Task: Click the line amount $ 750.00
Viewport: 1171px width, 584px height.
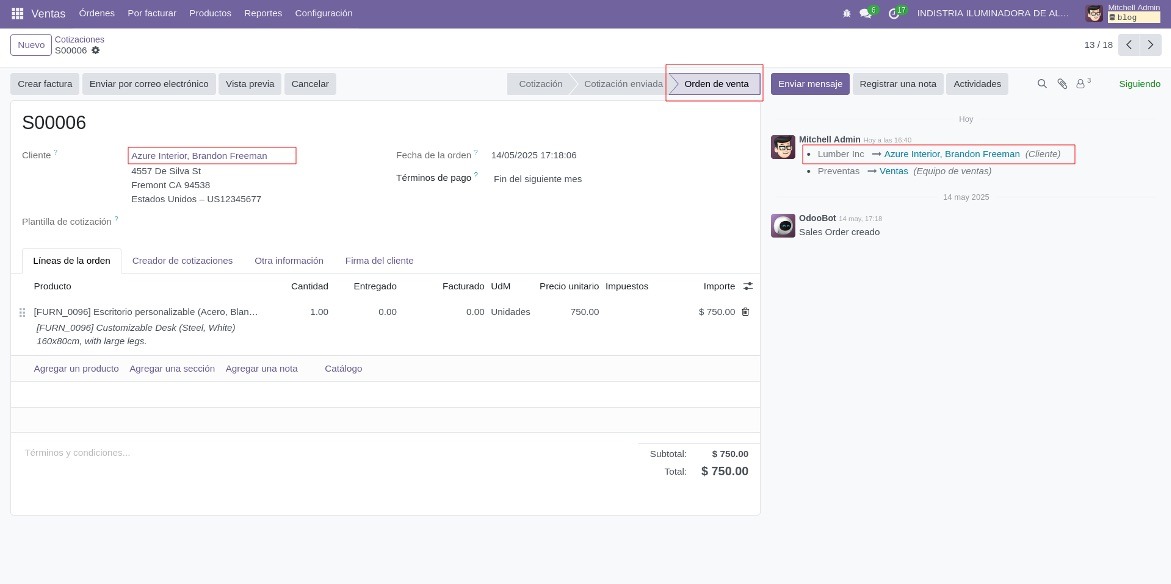Action: click(717, 311)
